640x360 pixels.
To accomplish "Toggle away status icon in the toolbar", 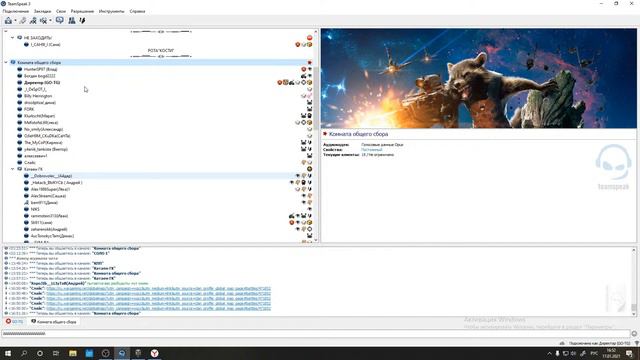I will click(x=43, y=20).
